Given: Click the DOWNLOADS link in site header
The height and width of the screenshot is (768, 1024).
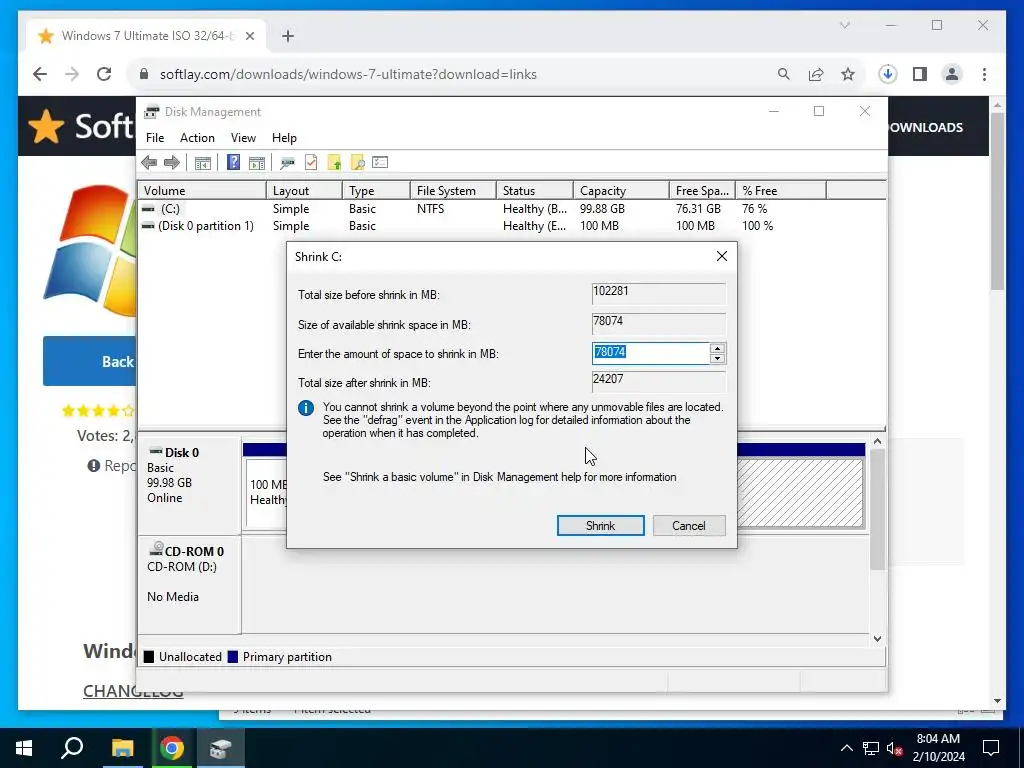Looking at the screenshot, I should tap(925, 127).
